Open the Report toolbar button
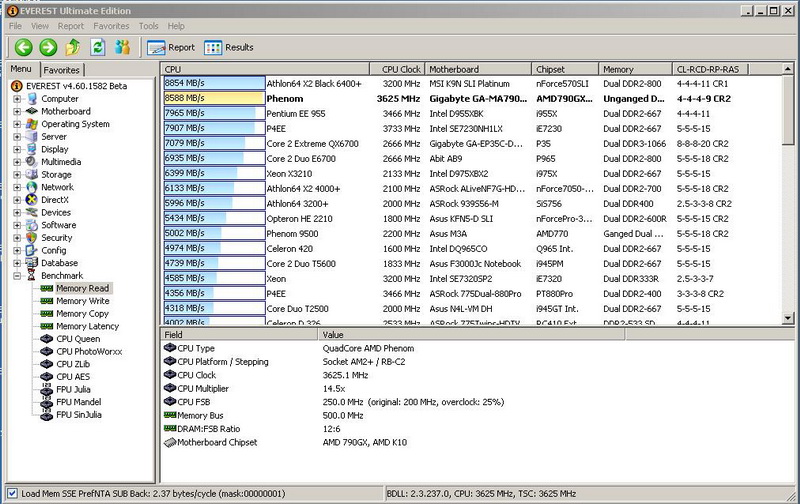Viewport: 800px width, 504px height. tap(171, 47)
